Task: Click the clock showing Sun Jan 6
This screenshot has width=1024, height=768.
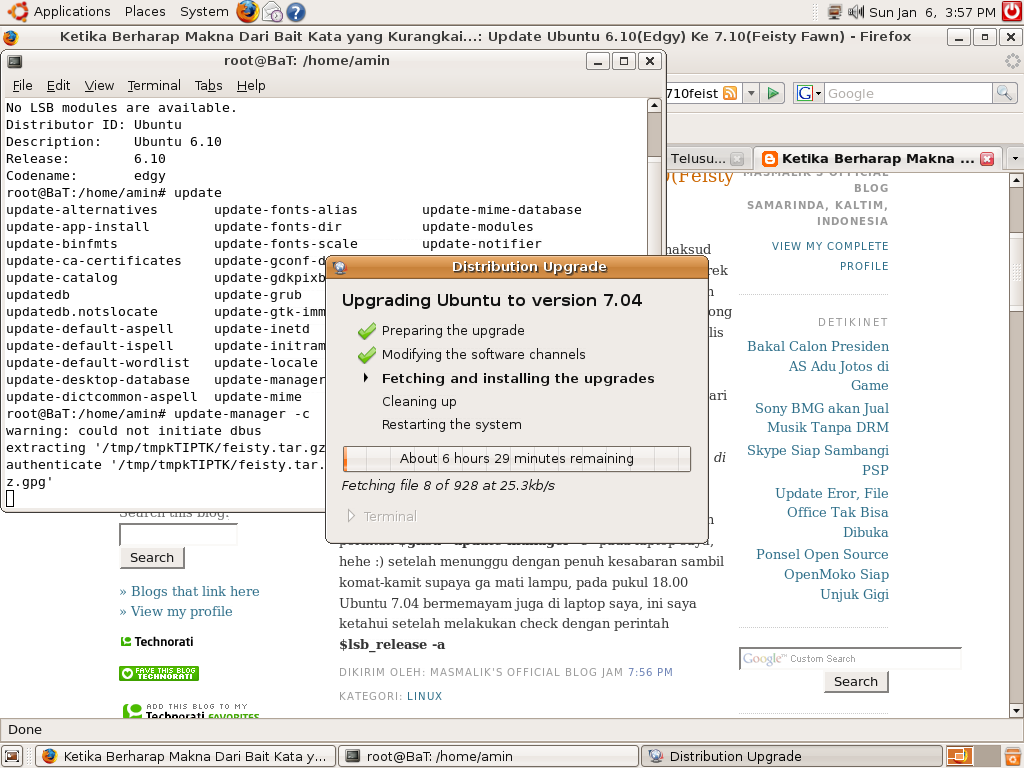Action: pyautogui.click(x=932, y=12)
